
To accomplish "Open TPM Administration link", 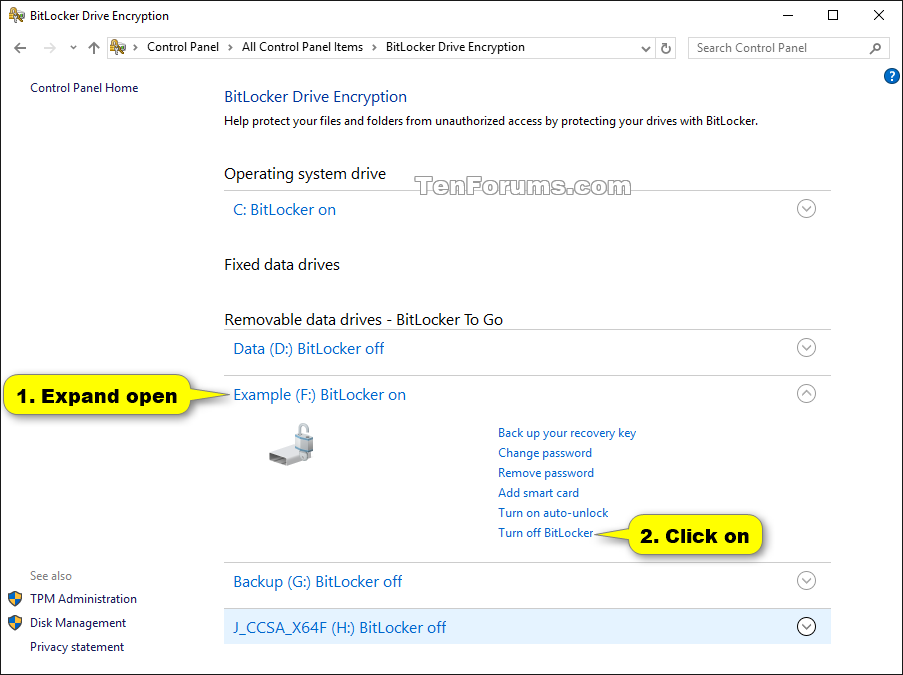I will [x=84, y=599].
